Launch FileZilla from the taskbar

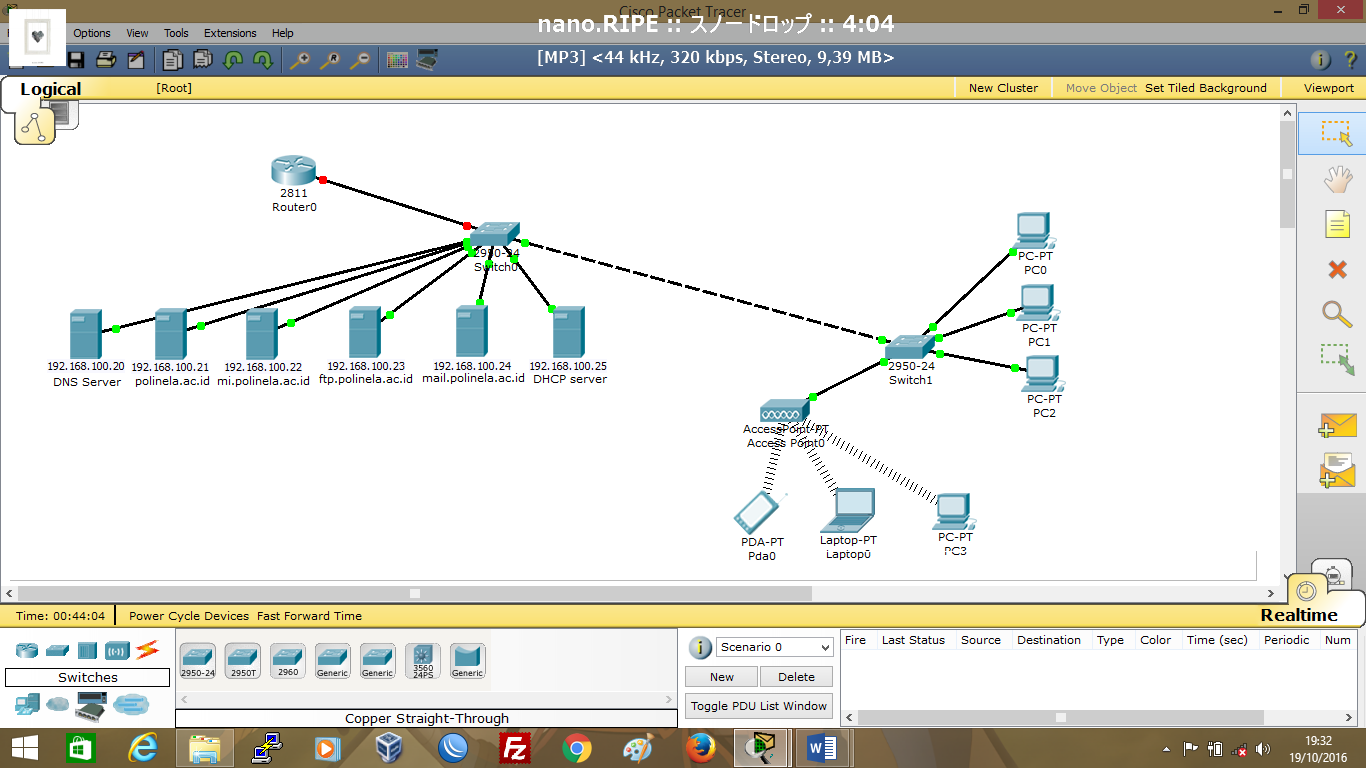tap(513, 747)
